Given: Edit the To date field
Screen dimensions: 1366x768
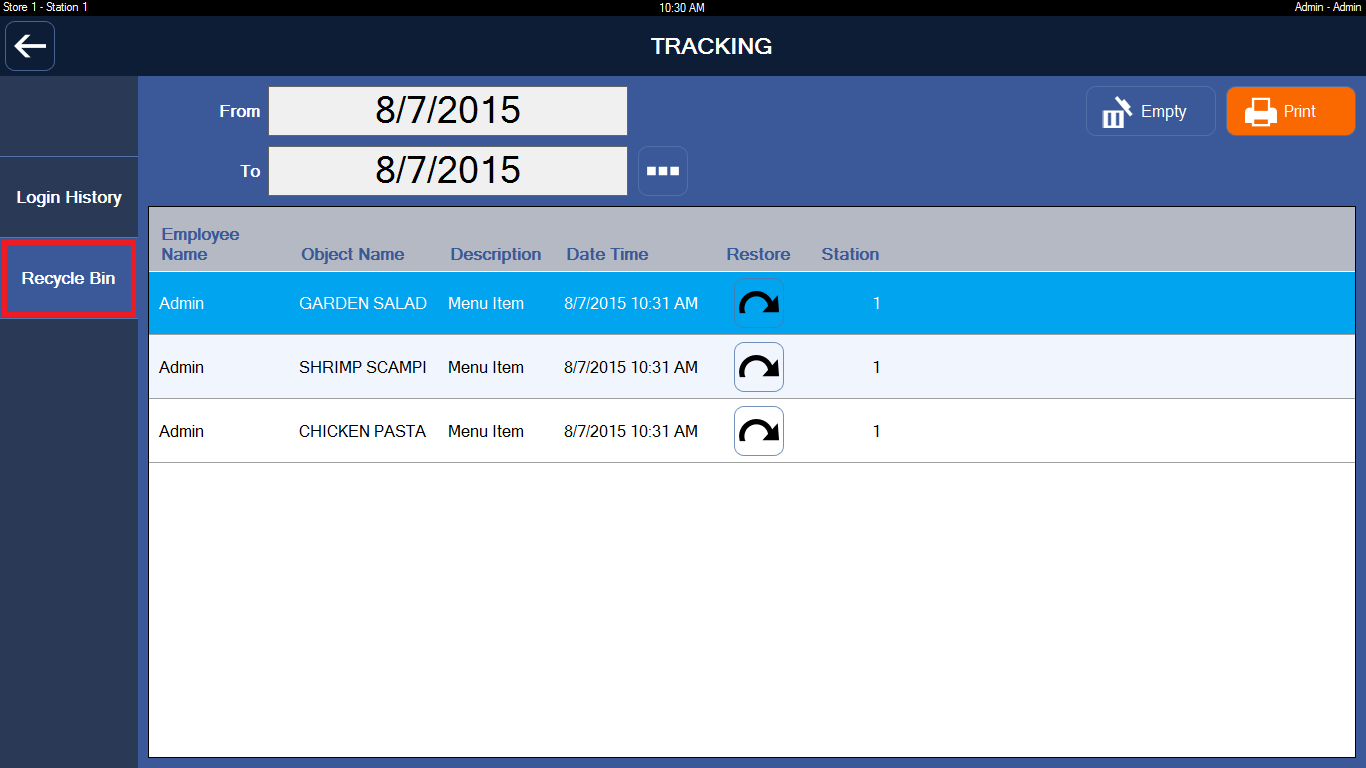Looking at the screenshot, I should coord(448,171).
